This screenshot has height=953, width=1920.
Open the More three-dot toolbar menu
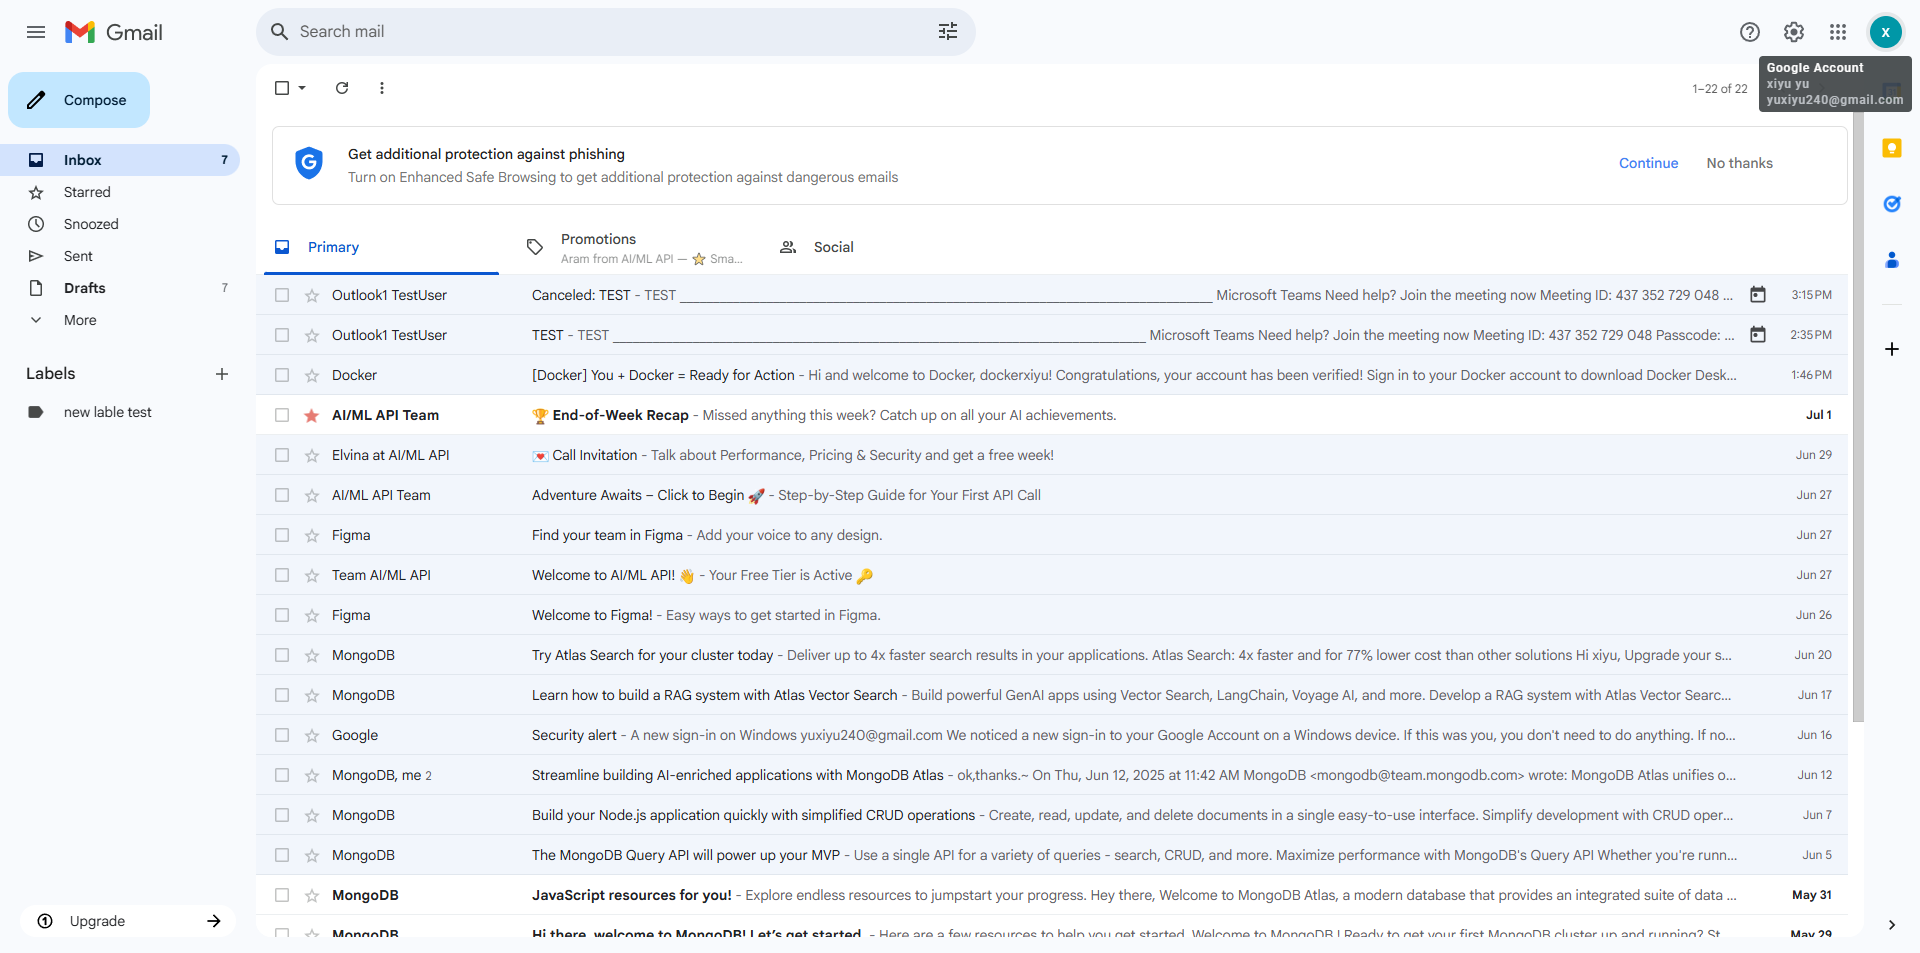coord(382,88)
